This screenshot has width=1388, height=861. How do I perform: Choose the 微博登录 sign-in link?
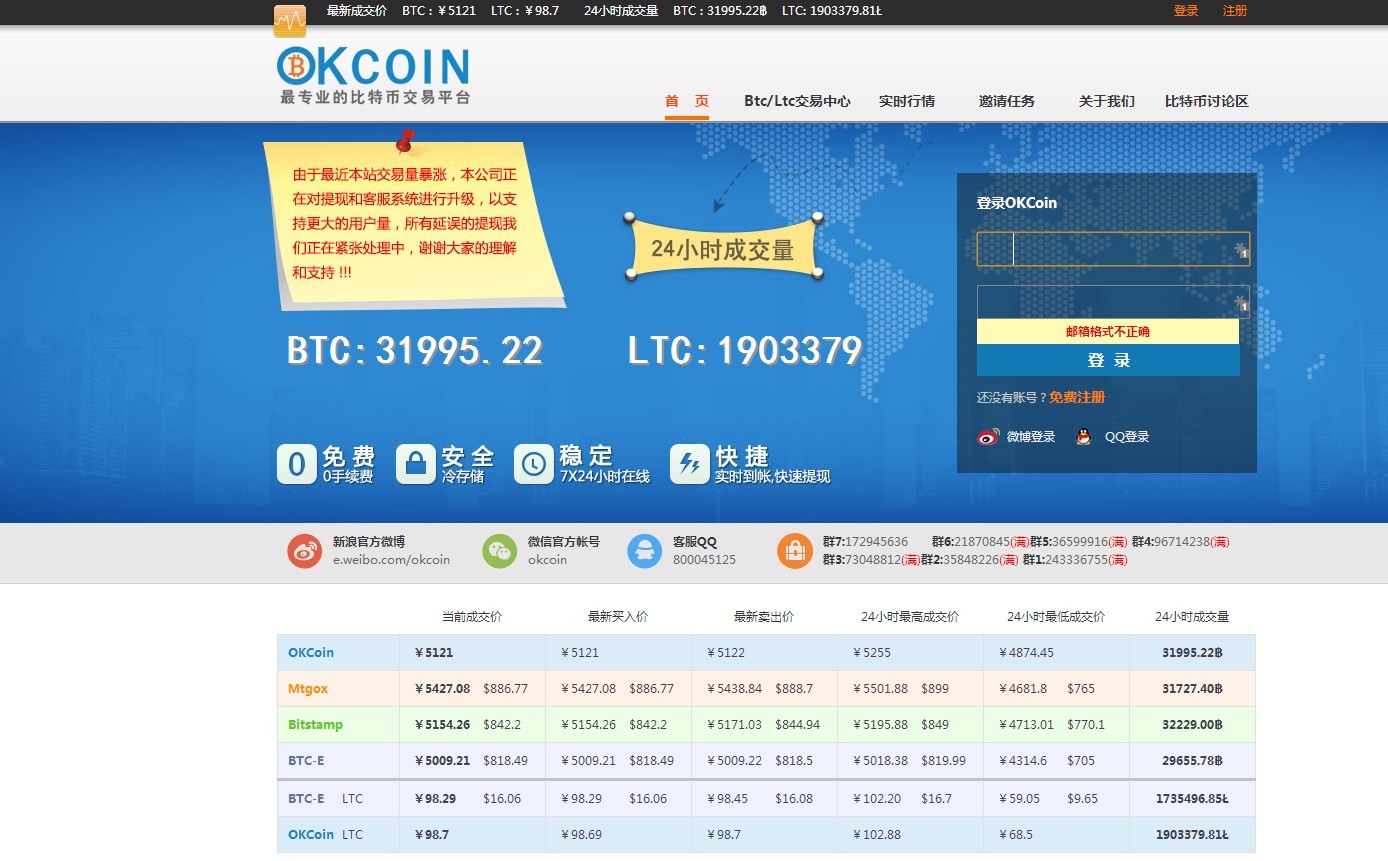pyautogui.click(x=1031, y=437)
